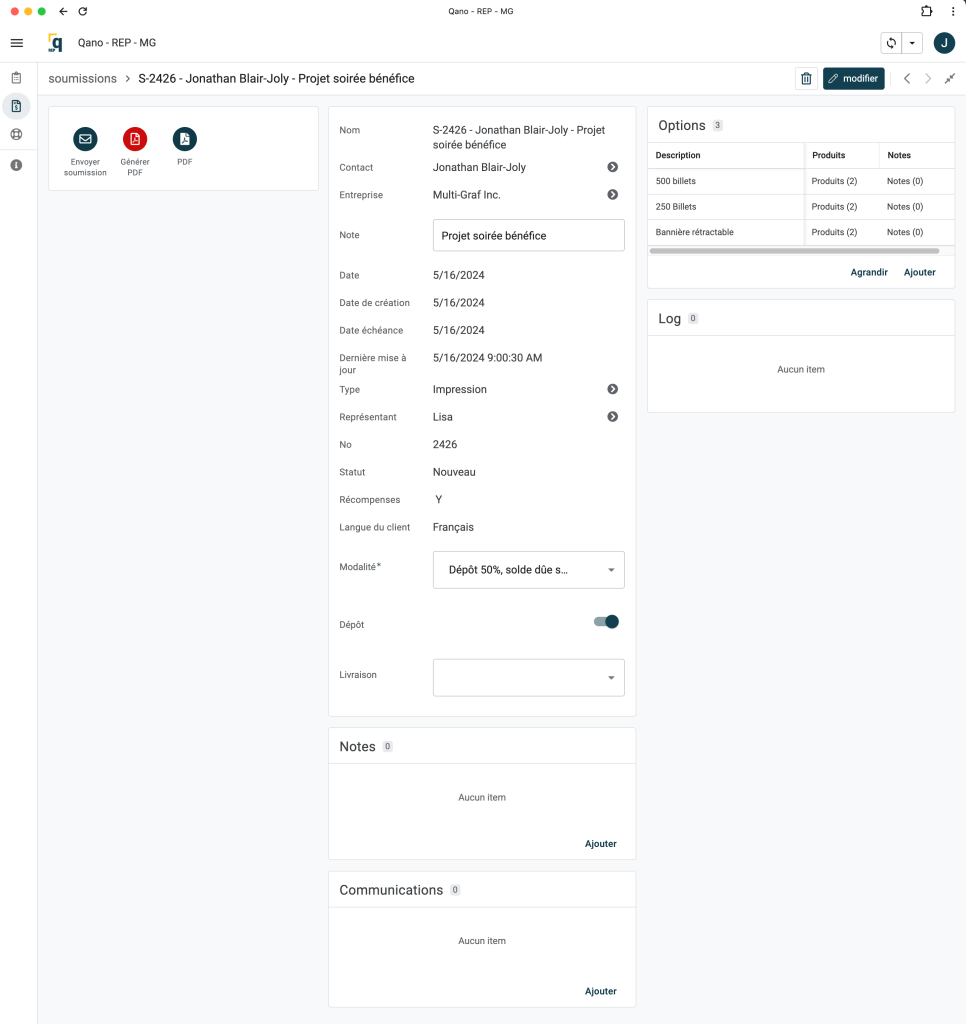Click the sync refresh icon in header
This screenshot has width=966, height=1024.
(891, 43)
